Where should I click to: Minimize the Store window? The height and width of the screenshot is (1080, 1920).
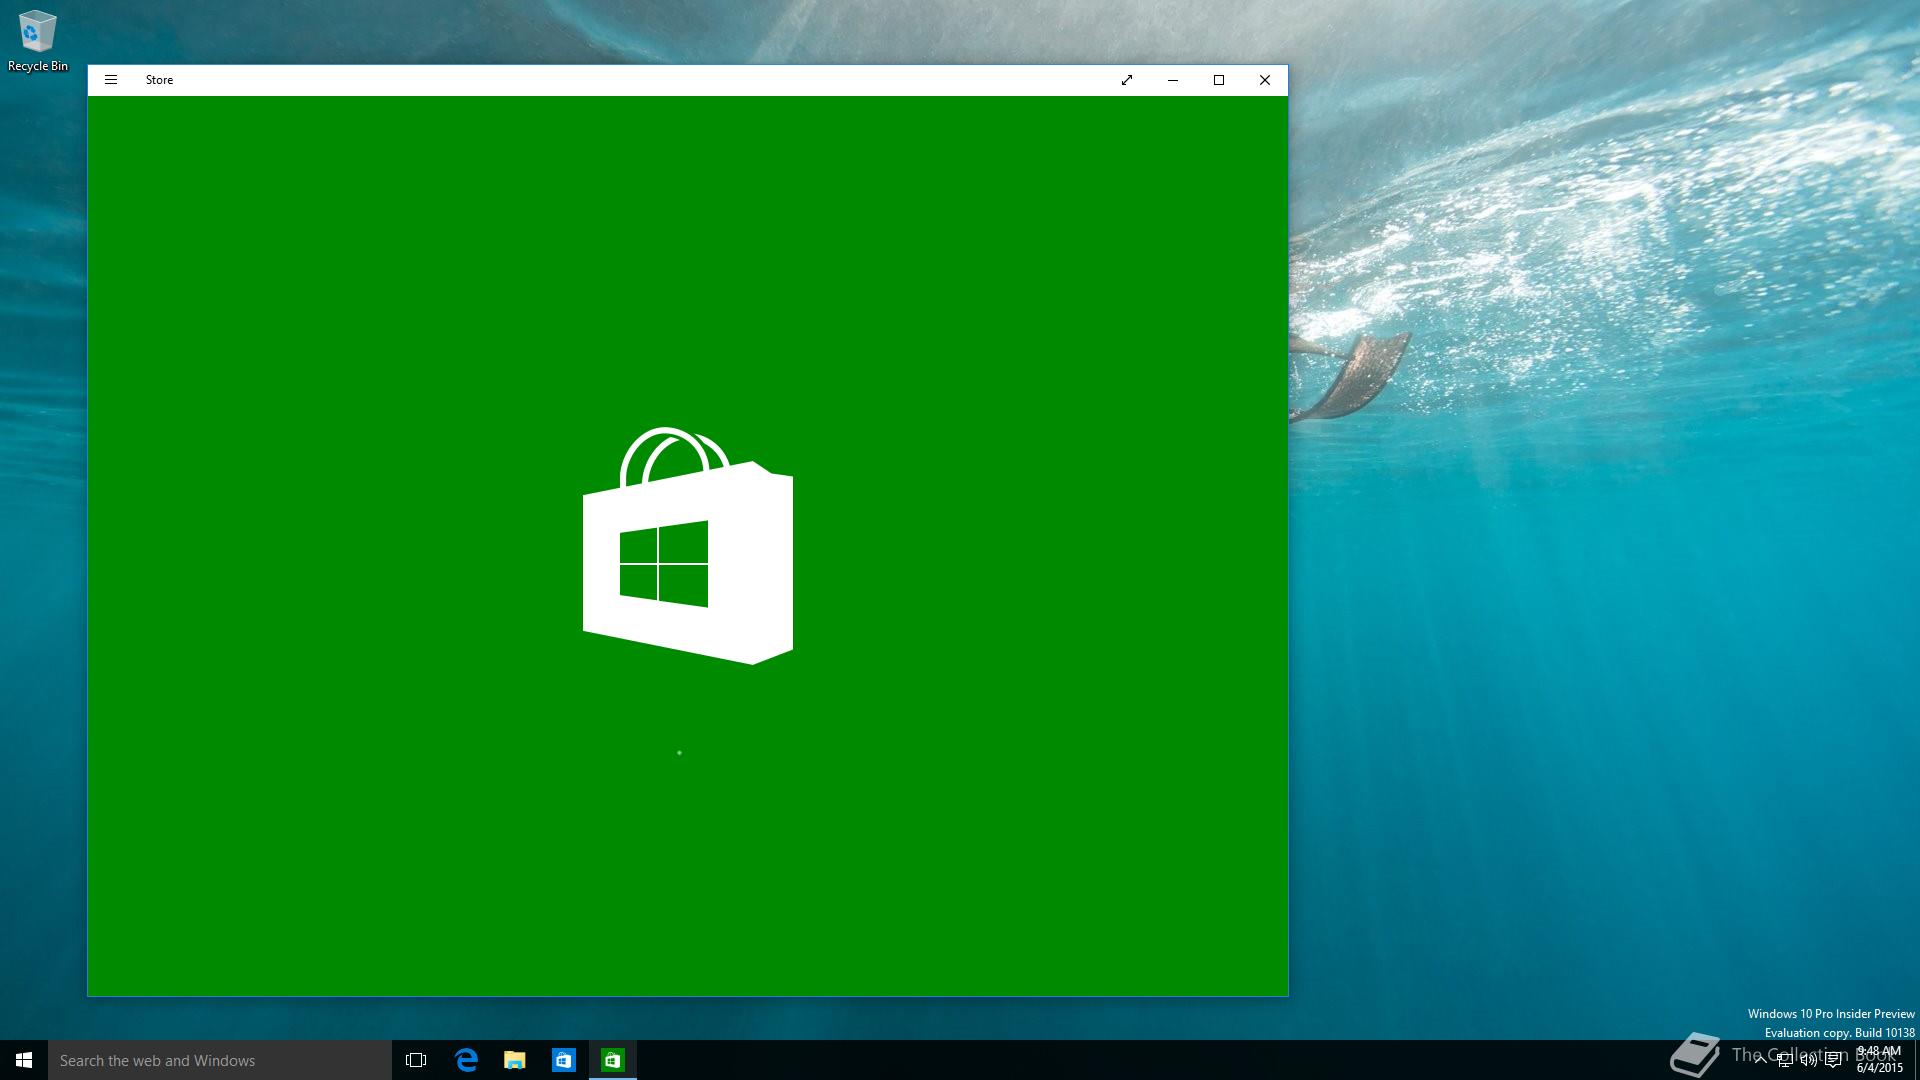point(1173,80)
